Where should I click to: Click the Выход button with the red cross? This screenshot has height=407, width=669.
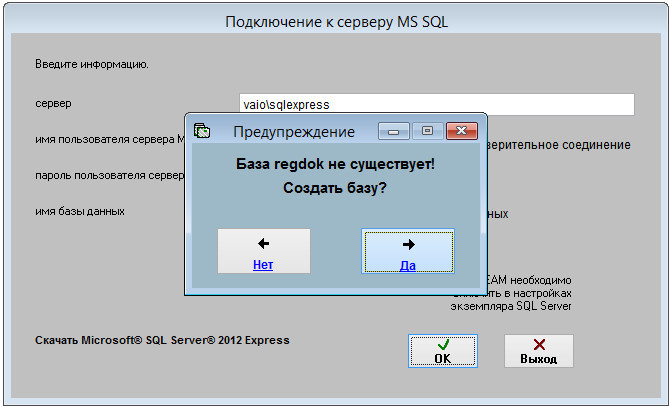pos(539,351)
